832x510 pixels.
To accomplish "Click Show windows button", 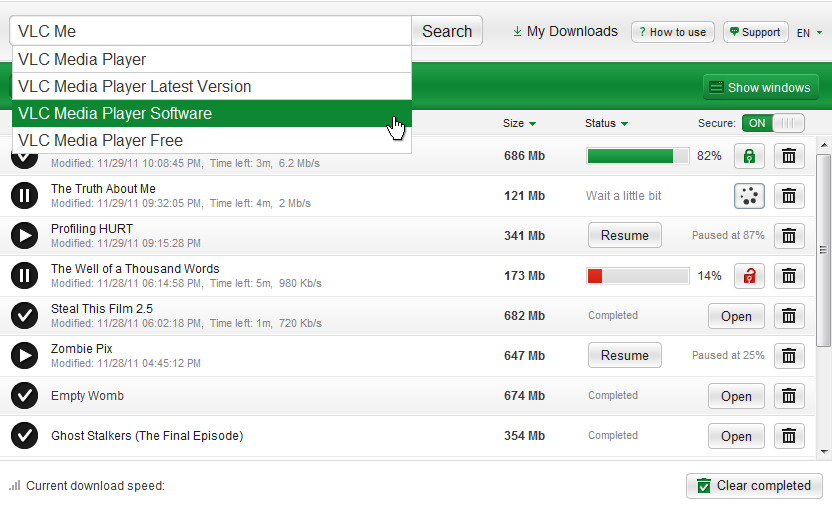I will coord(760,88).
